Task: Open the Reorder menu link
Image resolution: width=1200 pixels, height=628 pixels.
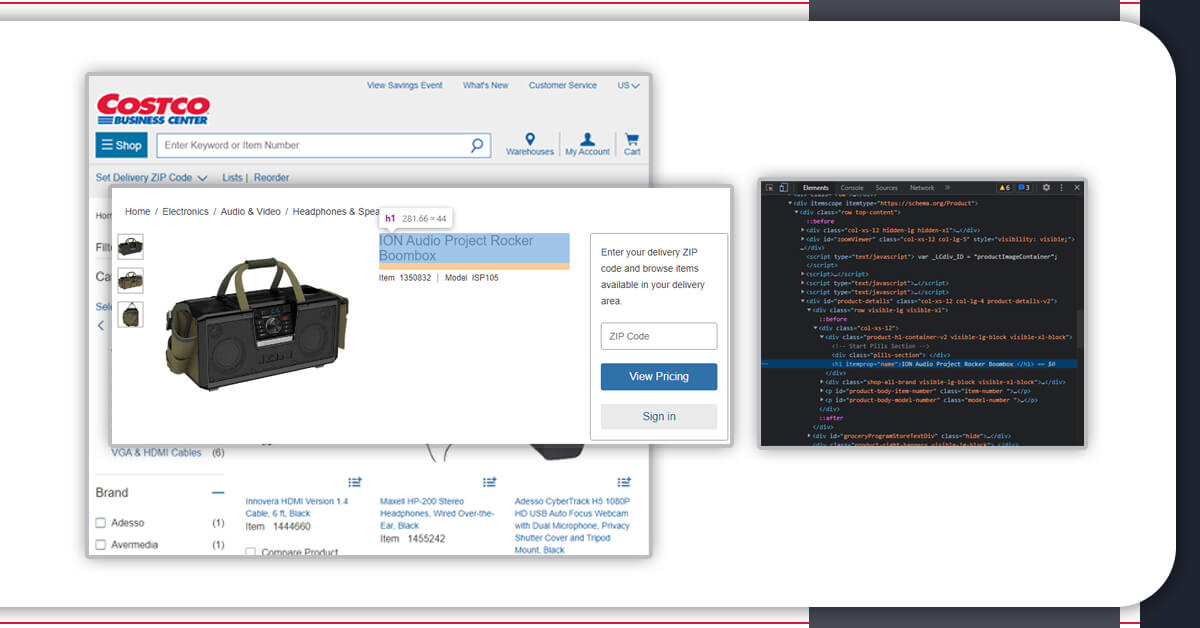Action: coord(271,178)
